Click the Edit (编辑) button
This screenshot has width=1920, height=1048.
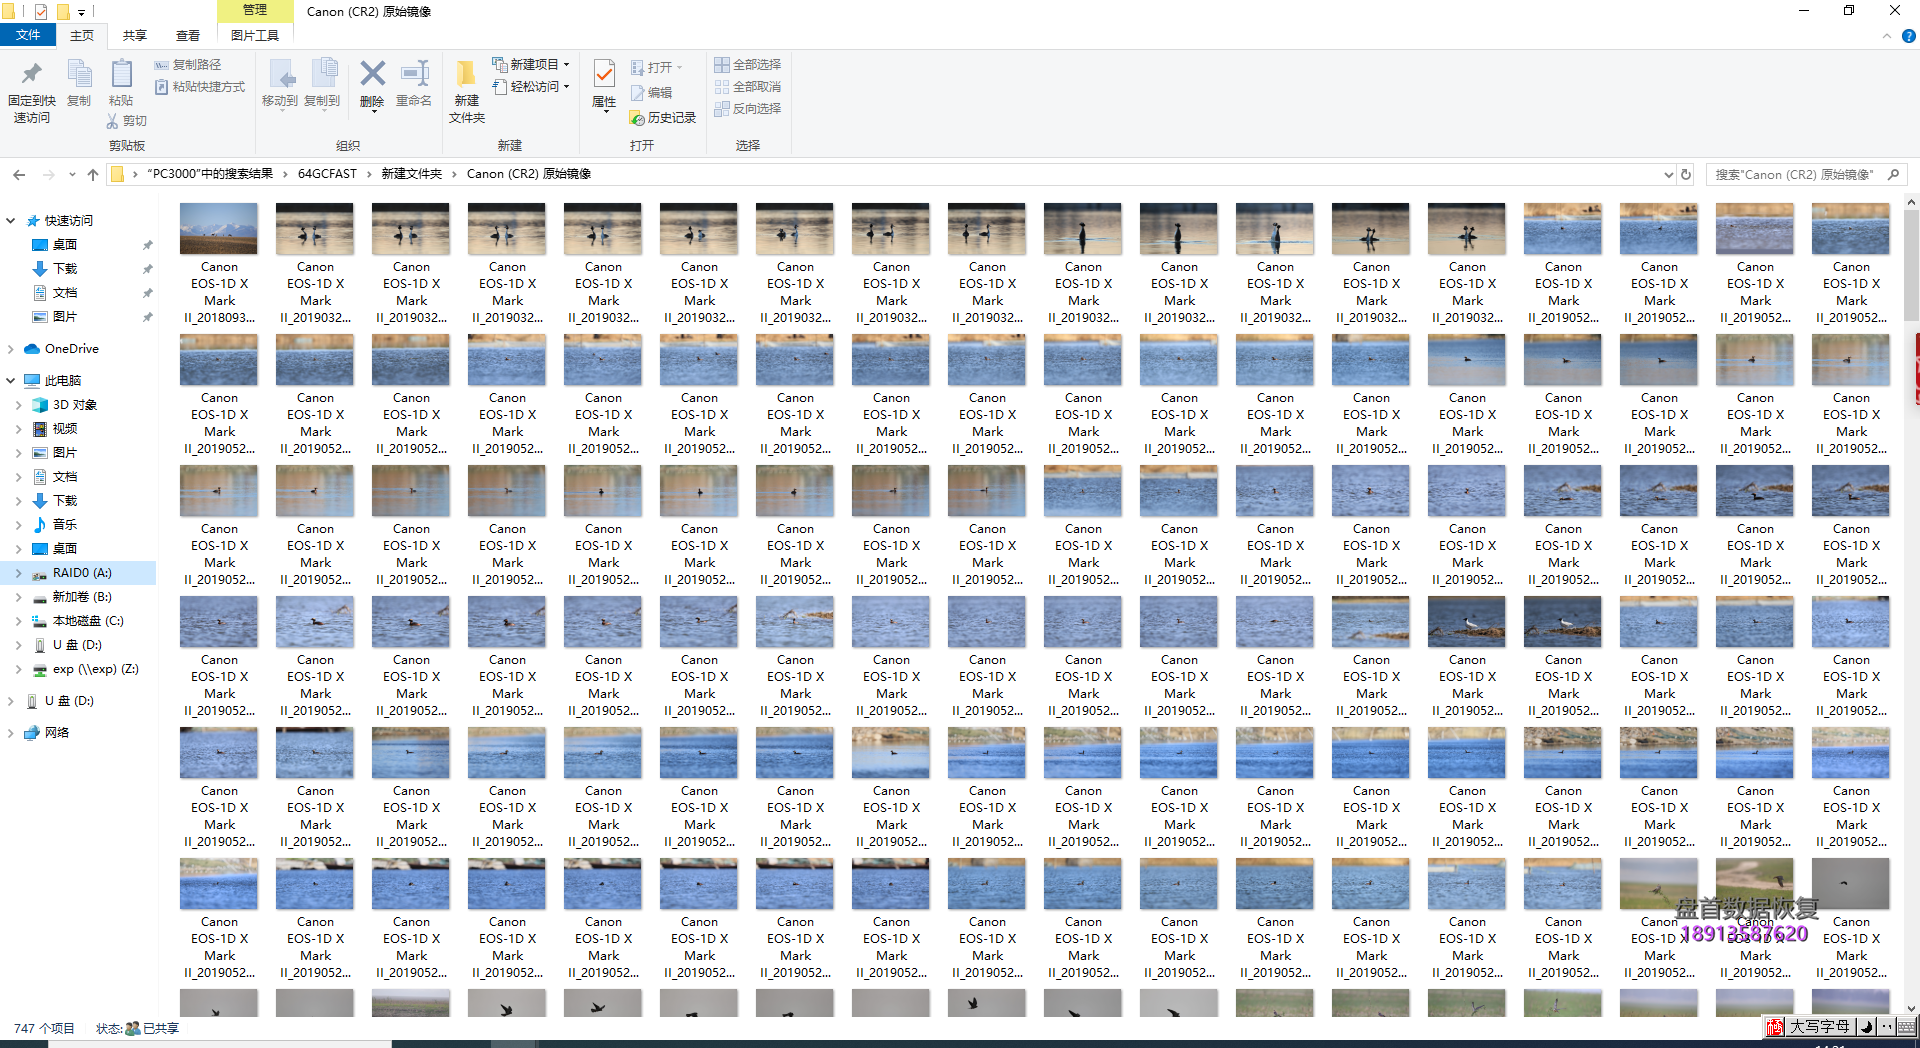pyautogui.click(x=652, y=93)
